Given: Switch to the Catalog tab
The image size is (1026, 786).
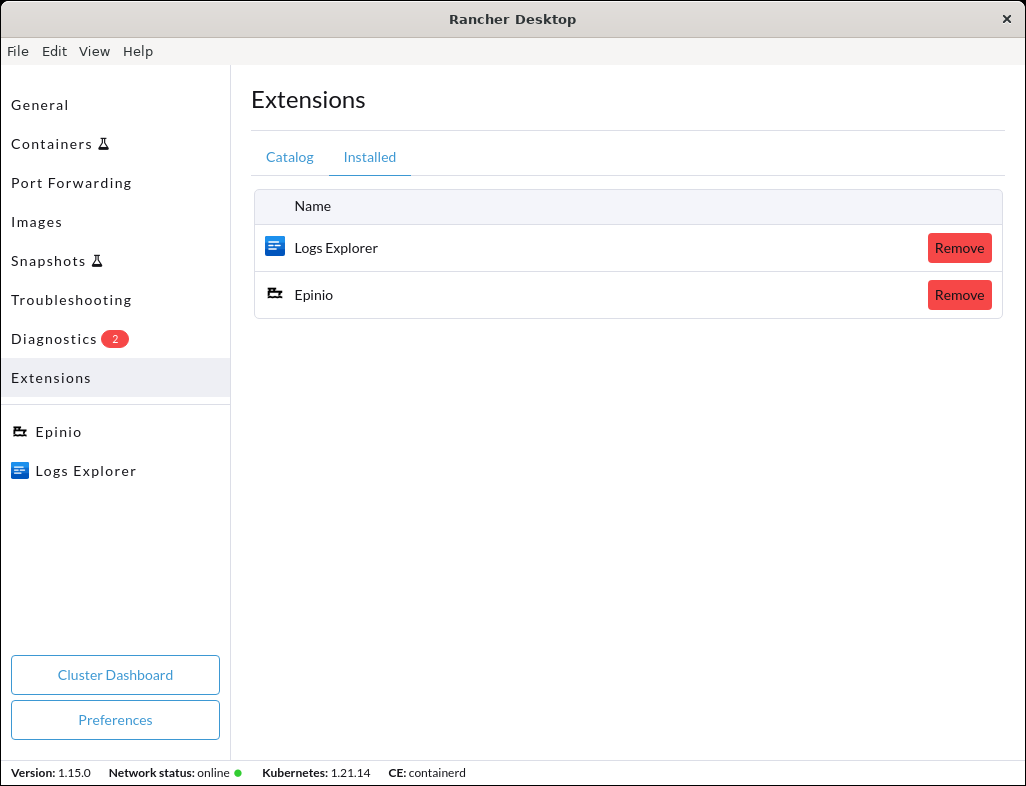Looking at the screenshot, I should pyautogui.click(x=289, y=157).
